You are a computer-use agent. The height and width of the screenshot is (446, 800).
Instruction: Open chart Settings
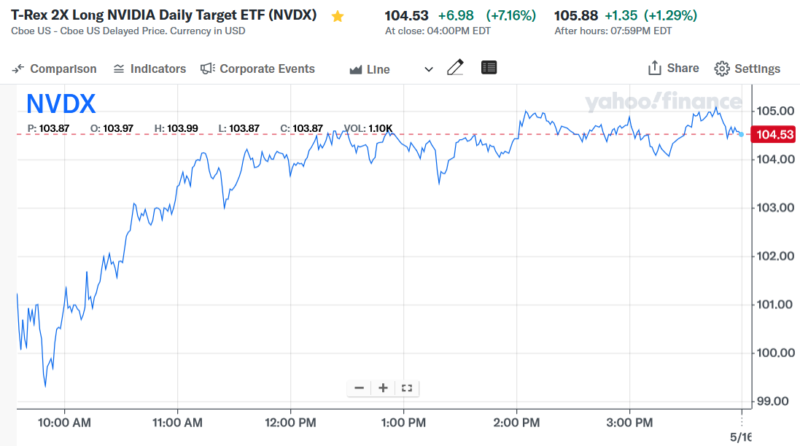pyautogui.click(x=746, y=69)
